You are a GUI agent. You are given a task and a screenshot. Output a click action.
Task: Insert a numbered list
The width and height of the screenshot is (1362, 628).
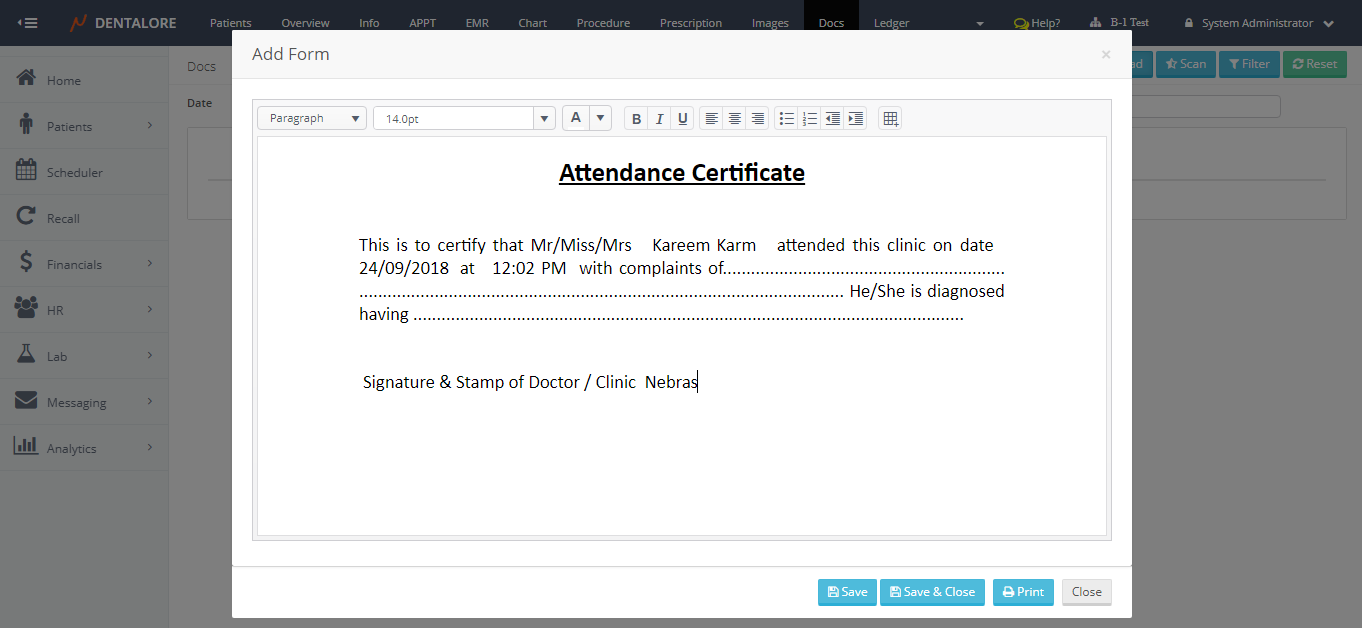click(810, 119)
